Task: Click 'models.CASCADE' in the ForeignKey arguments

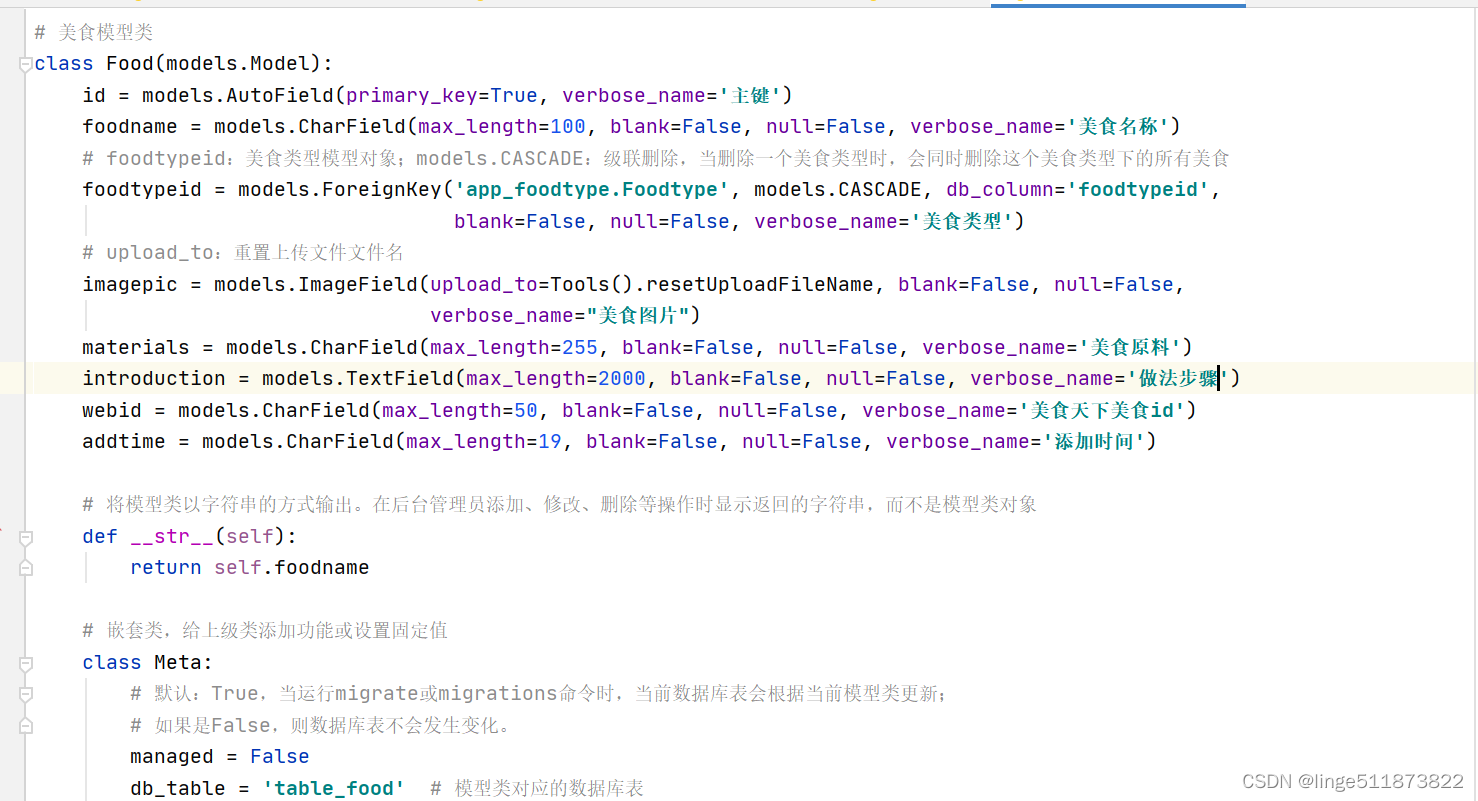Action: 838,190
